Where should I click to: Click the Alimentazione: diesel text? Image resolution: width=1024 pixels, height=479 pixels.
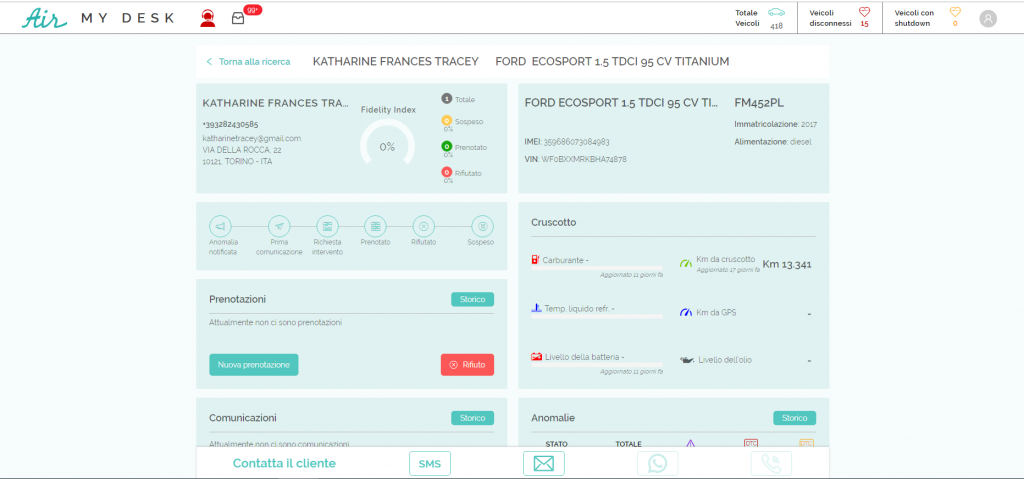point(773,141)
